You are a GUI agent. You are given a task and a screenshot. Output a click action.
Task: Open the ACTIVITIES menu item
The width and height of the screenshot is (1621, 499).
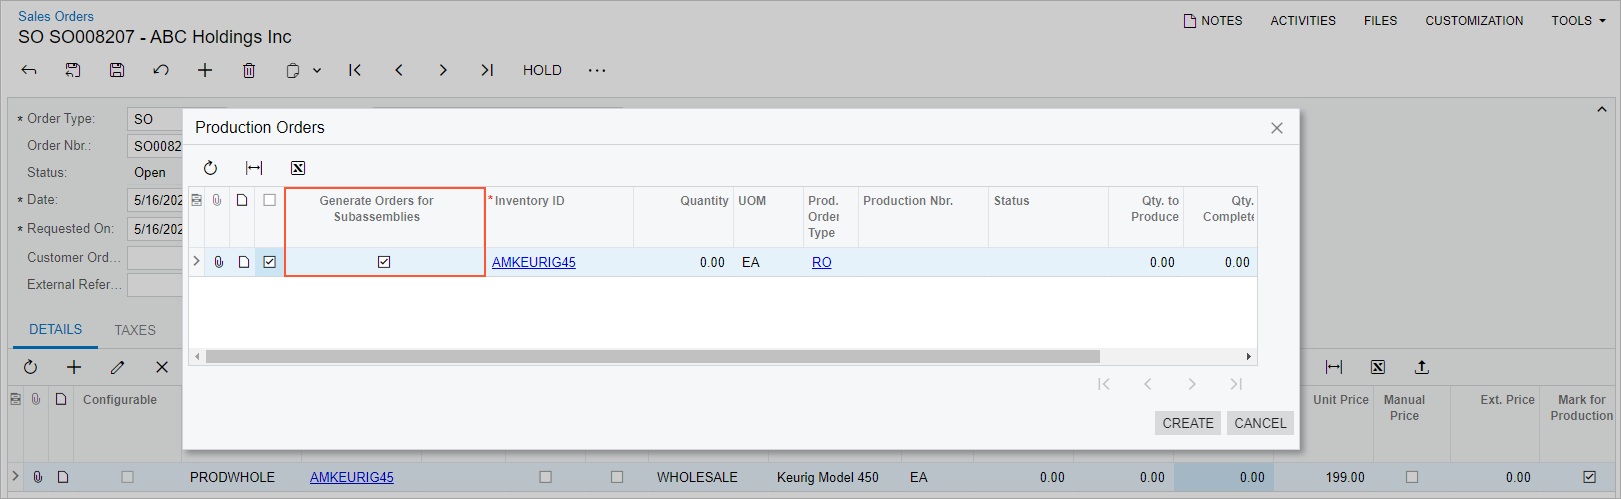1303,20
